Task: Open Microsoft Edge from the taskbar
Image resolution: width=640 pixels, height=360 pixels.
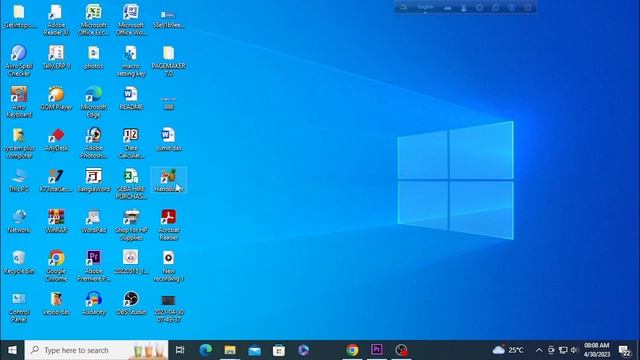Action: pos(205,350)
